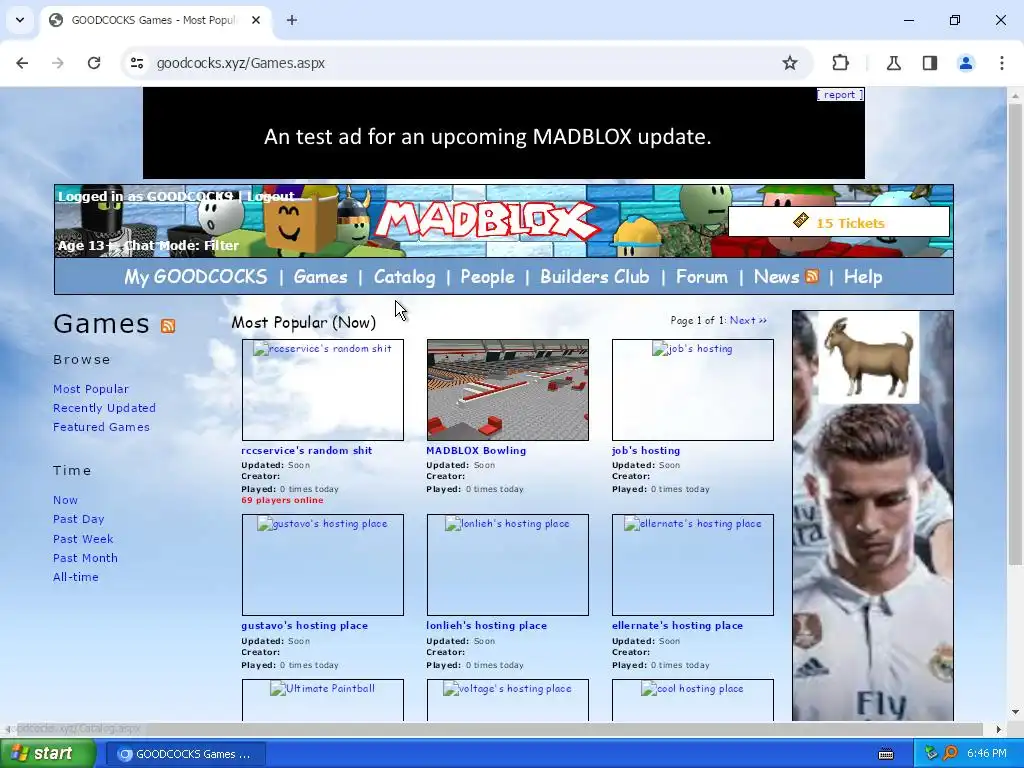
Task: Browse Most Popular games
Action: 91,389
